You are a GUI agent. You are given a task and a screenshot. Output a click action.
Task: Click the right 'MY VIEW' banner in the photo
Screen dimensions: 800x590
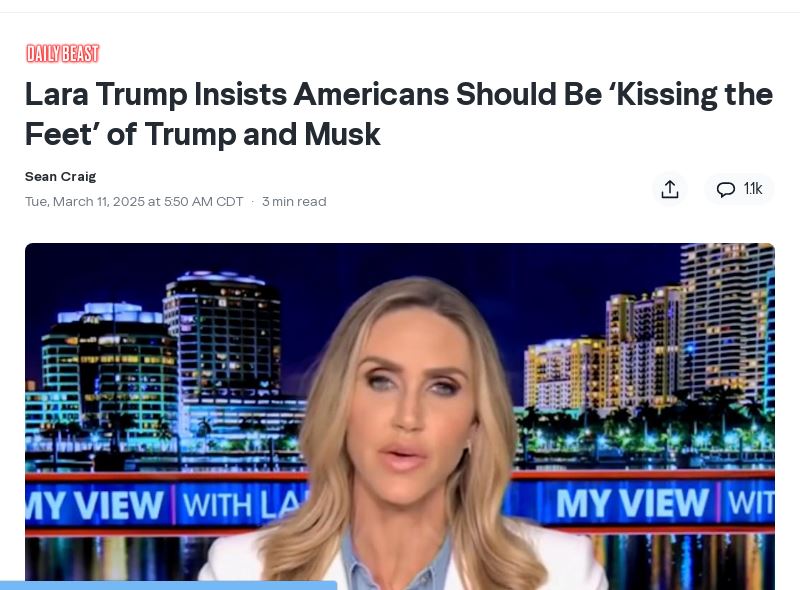(x=632, y=503)
